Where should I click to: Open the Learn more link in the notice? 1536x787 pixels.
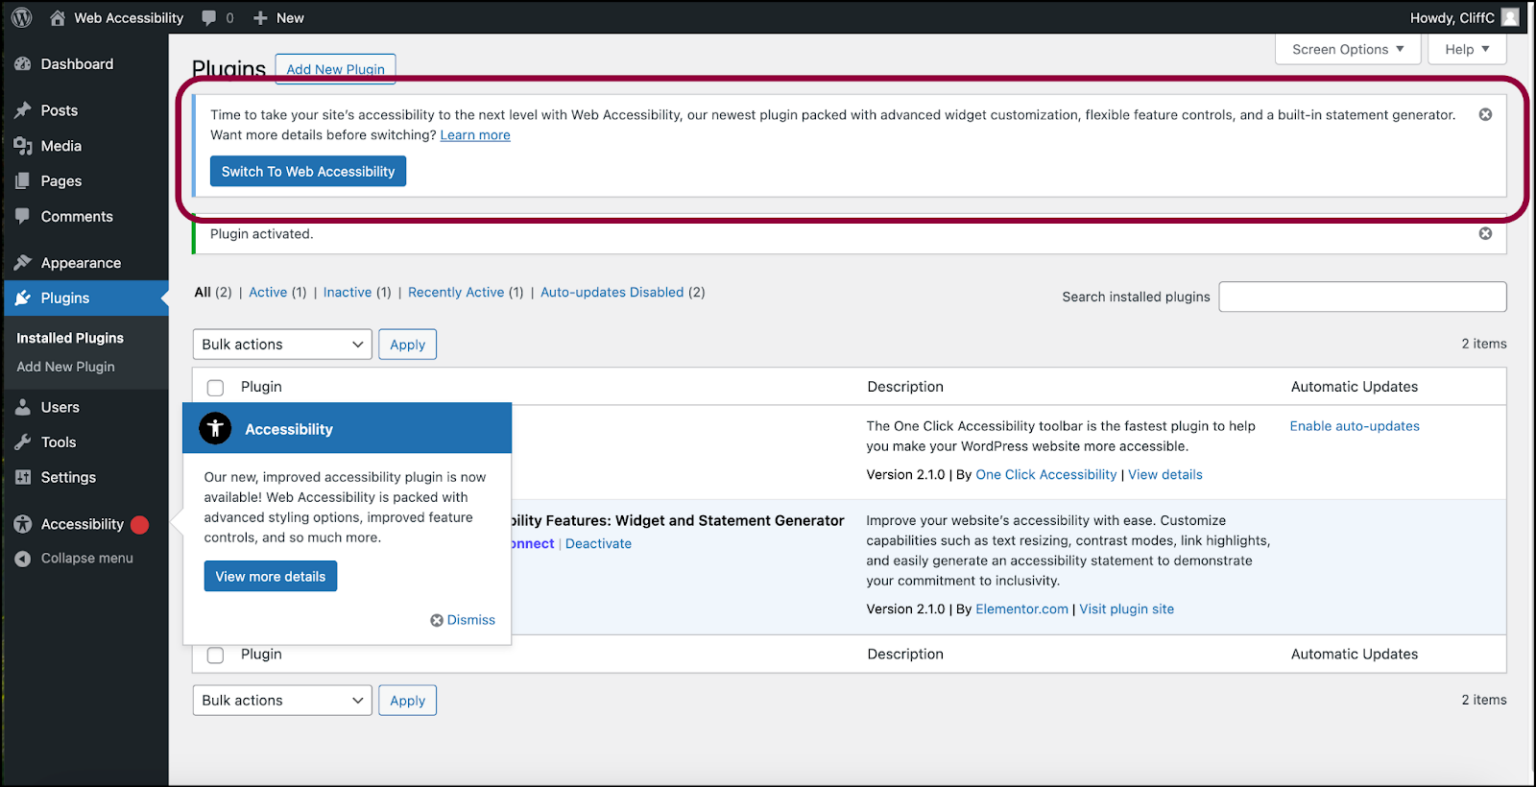click(475, 134)
